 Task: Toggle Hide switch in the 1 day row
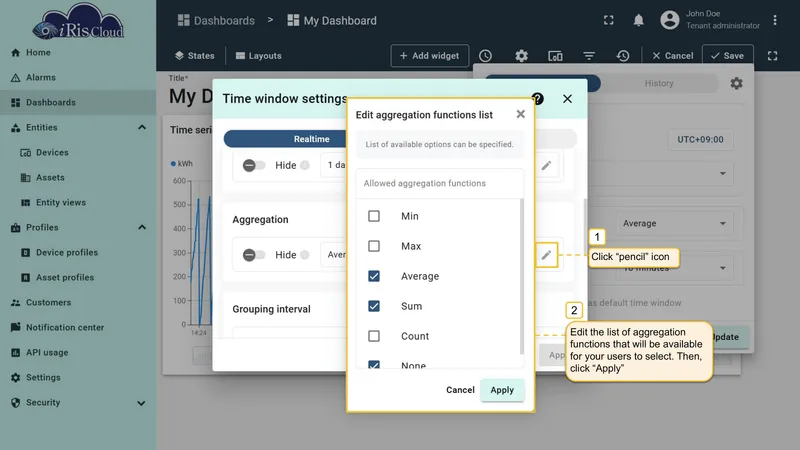254,165
